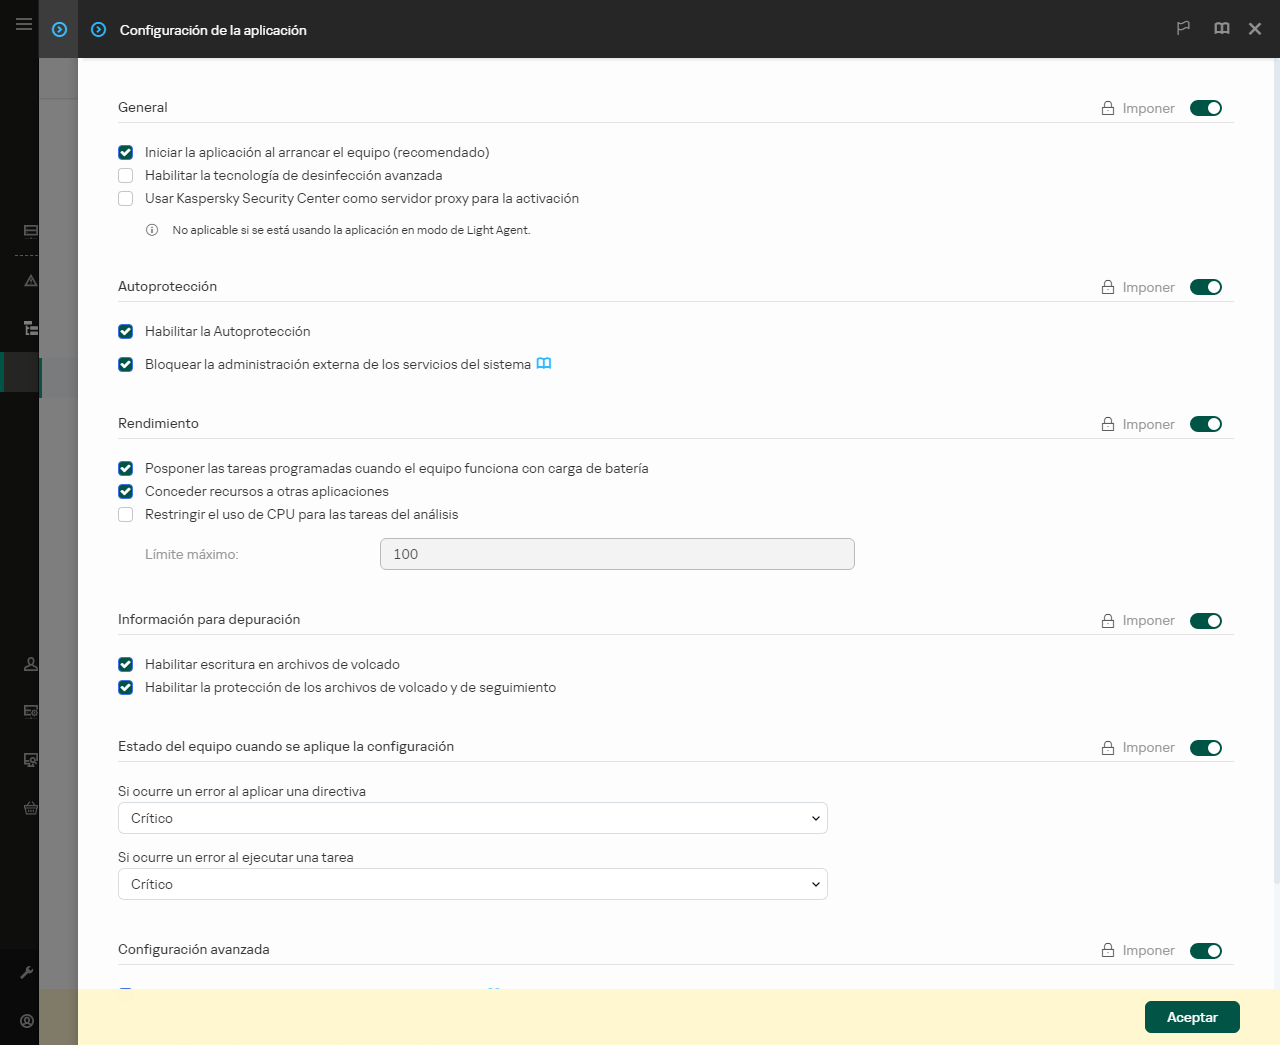Click the notifications flag icon
The width and height of the screenshot is (1280, 1045).
1183,28
